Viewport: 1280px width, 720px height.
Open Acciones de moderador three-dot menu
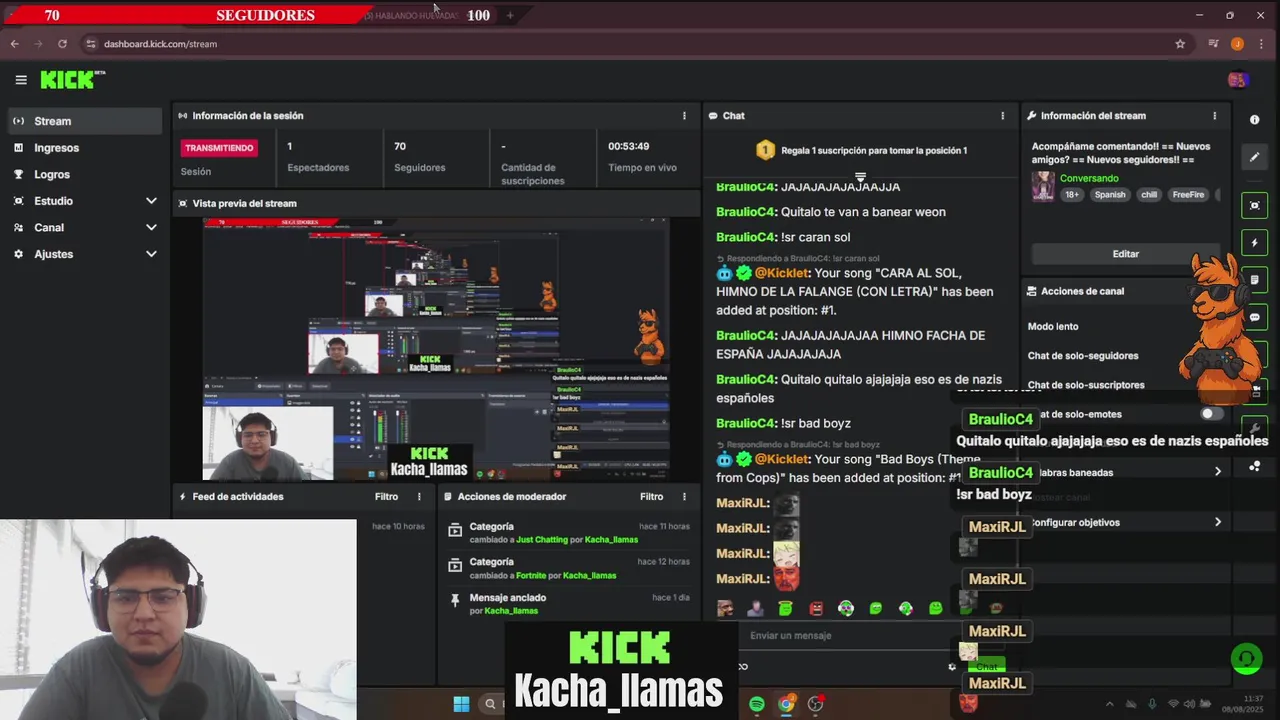(x=684, y=497)
